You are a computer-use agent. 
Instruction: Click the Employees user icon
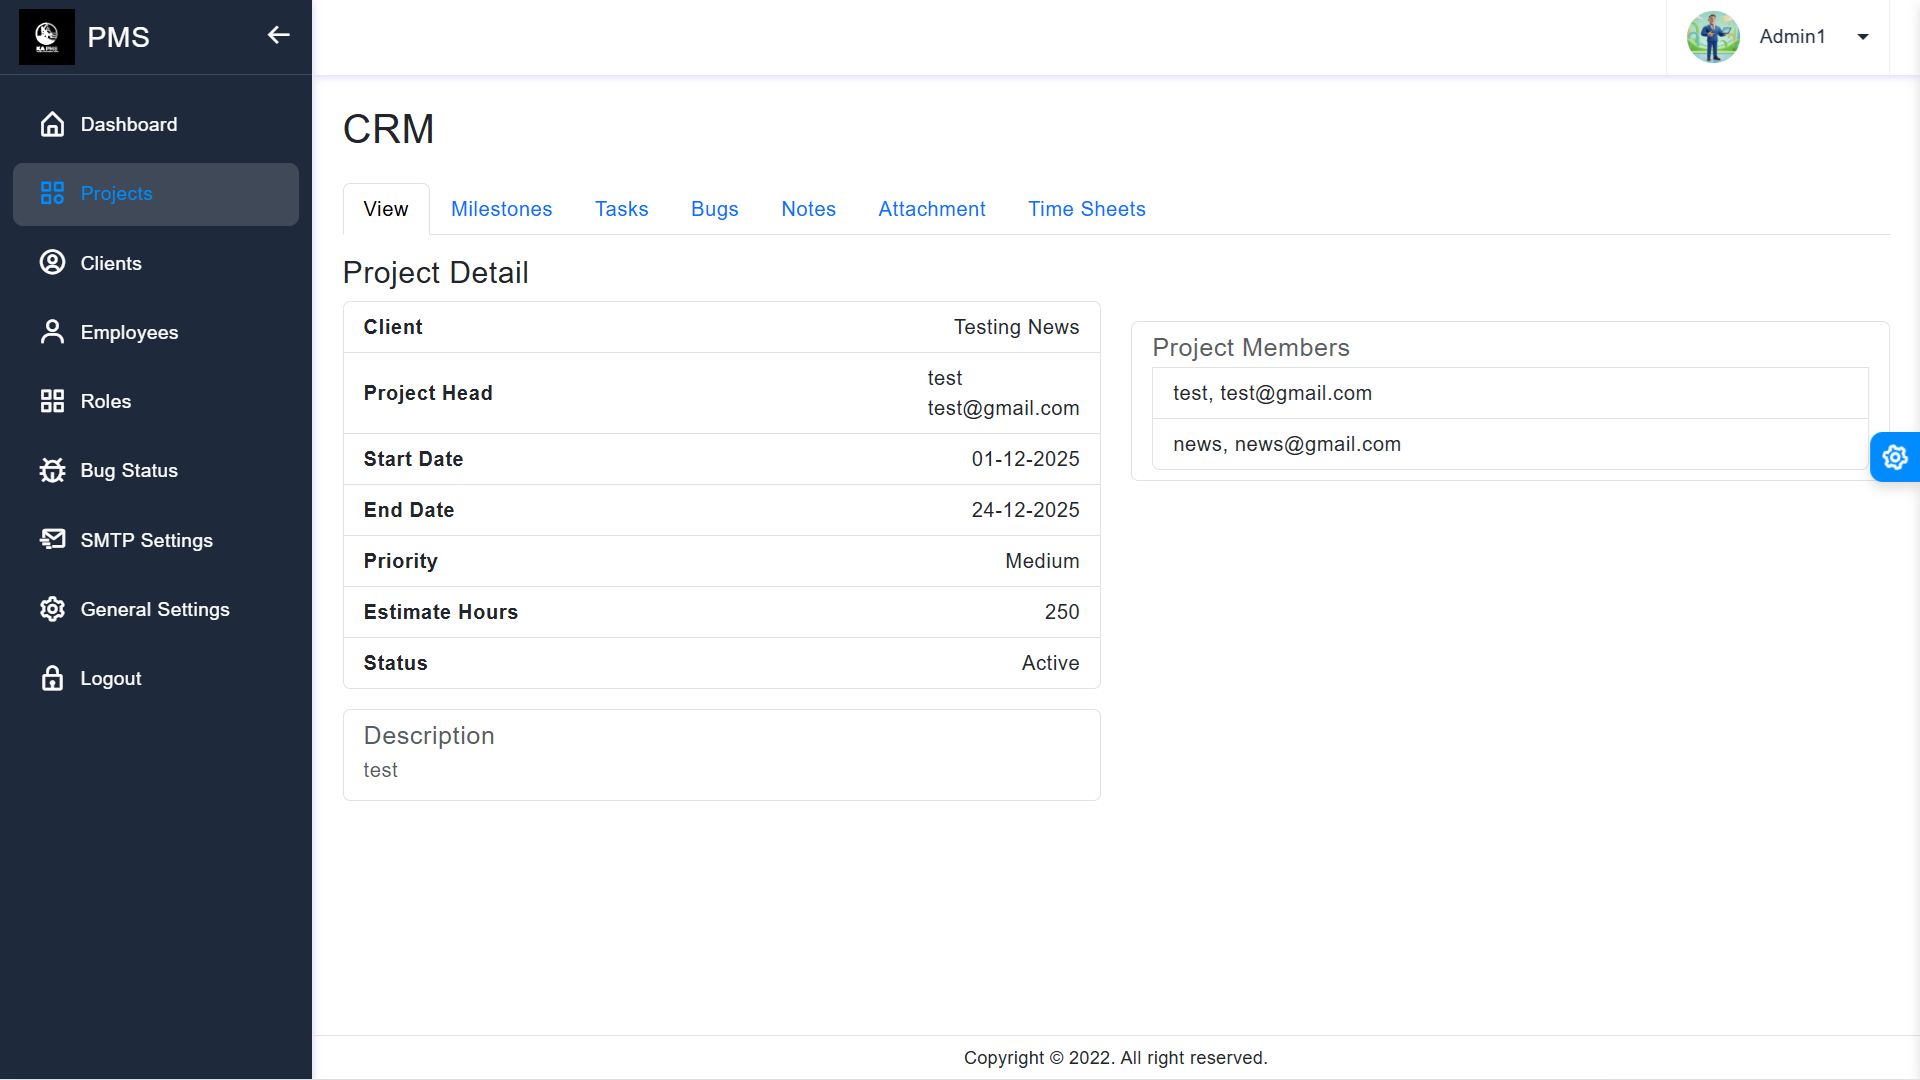(x=52, y=332)
